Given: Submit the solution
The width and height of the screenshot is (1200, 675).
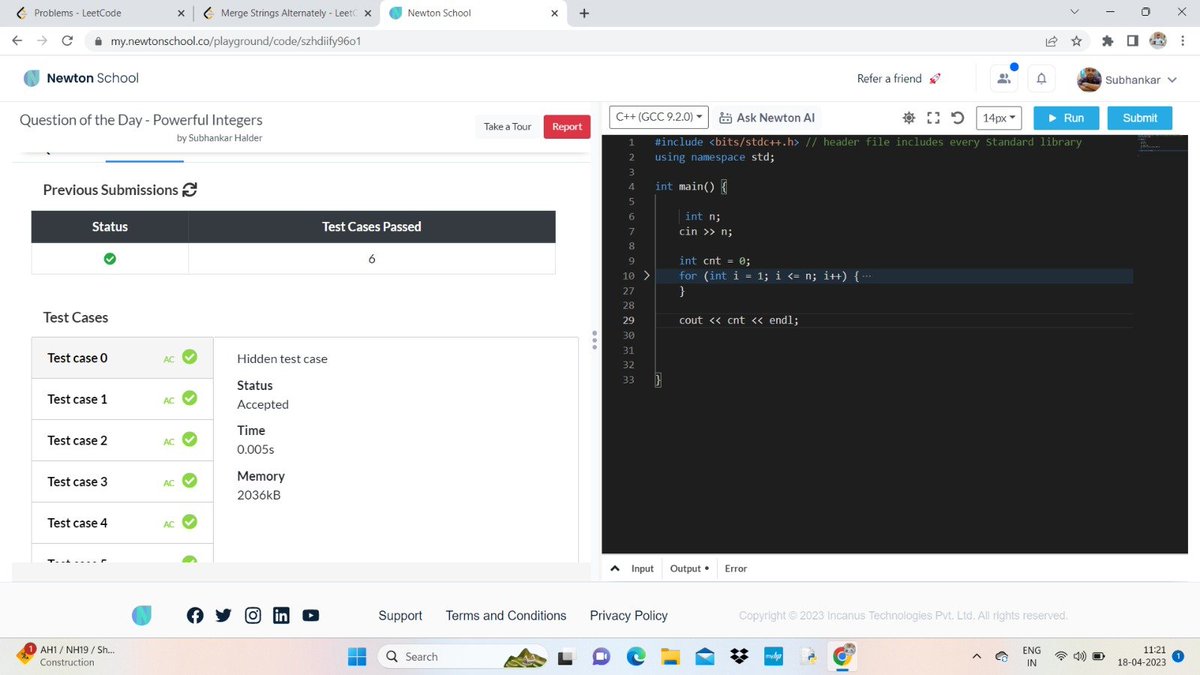Looking at the screenshot, I should (1140, 118).
